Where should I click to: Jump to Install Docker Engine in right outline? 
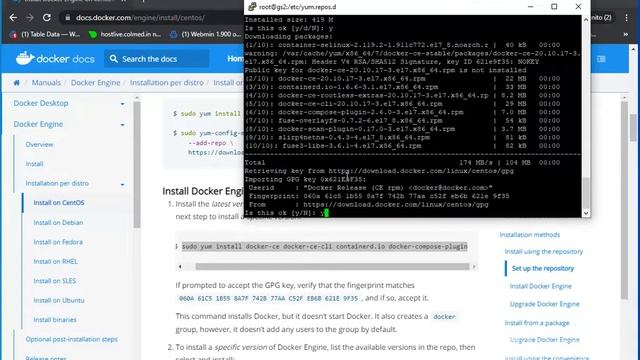[540, 286]
